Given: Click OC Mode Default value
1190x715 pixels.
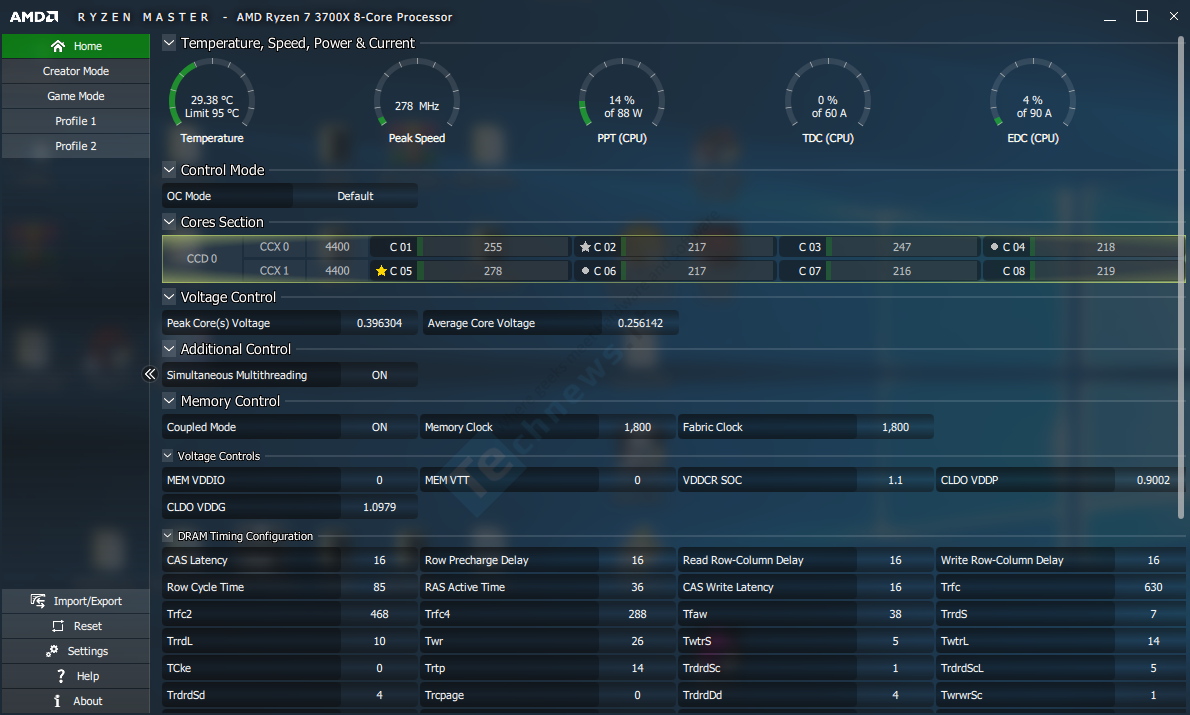Looking at the screenshot, I should click(x=355, y=196).
